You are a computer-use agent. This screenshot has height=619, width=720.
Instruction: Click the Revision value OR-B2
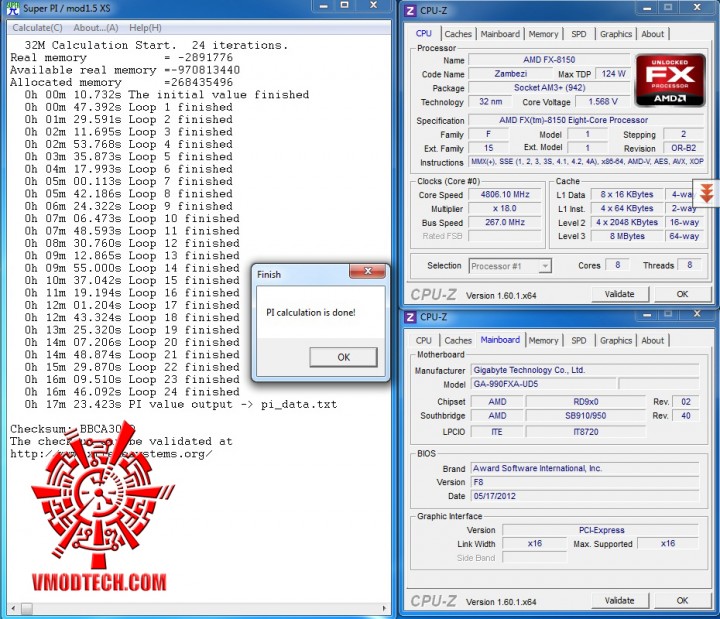683,148
